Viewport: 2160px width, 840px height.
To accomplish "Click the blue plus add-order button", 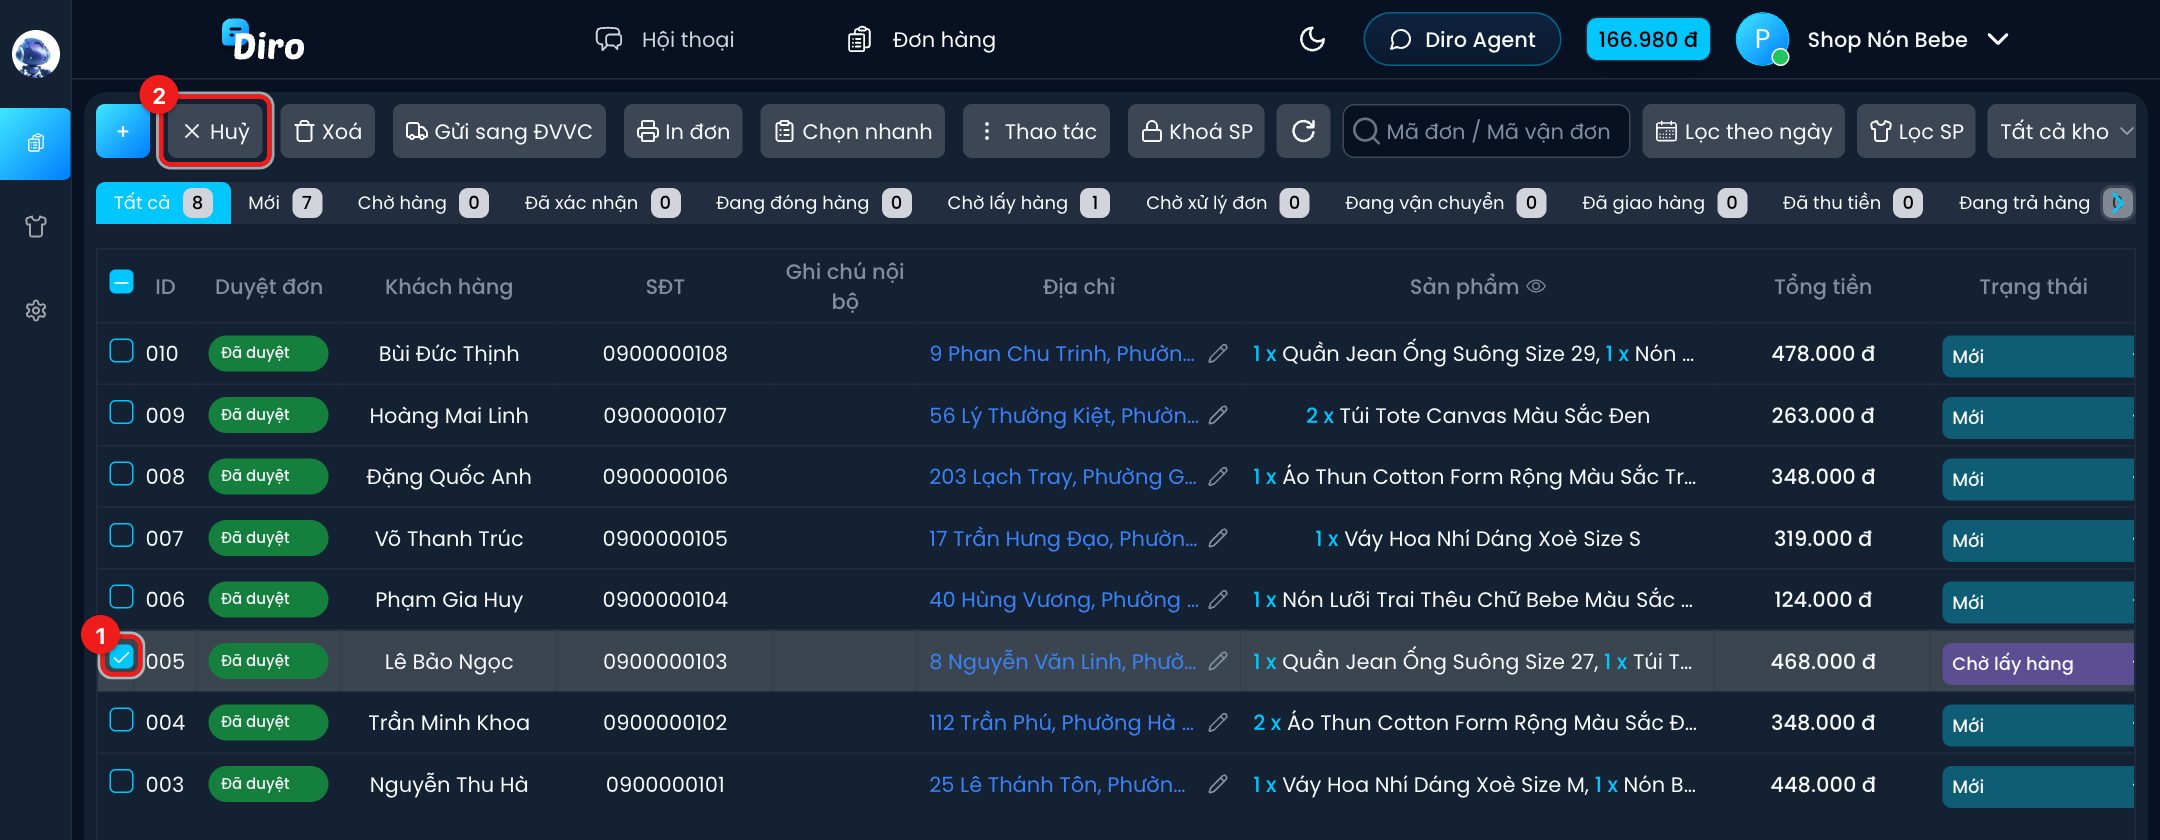I will point(123,131).
